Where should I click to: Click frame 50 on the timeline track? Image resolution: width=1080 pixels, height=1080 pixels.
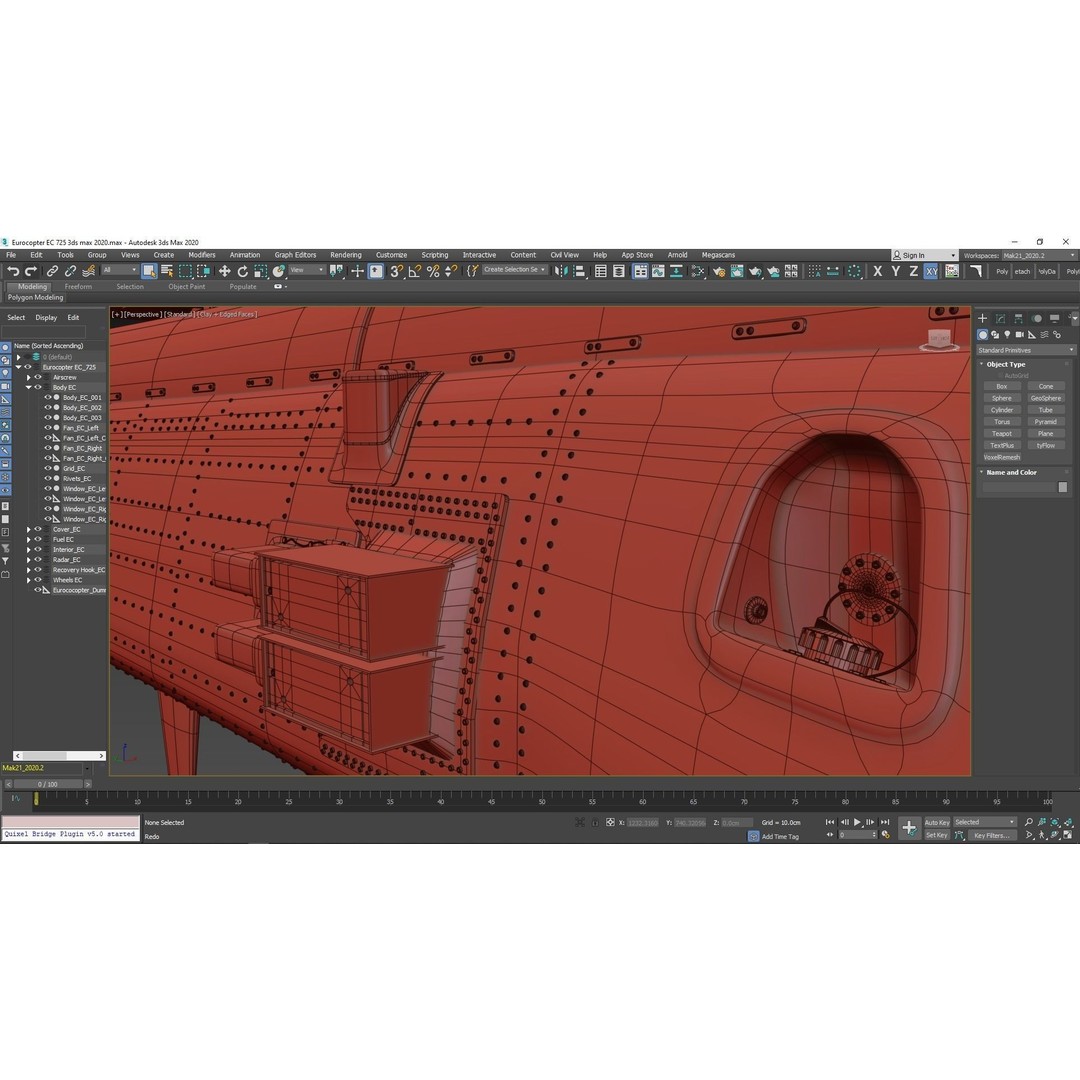click(542, 799)
